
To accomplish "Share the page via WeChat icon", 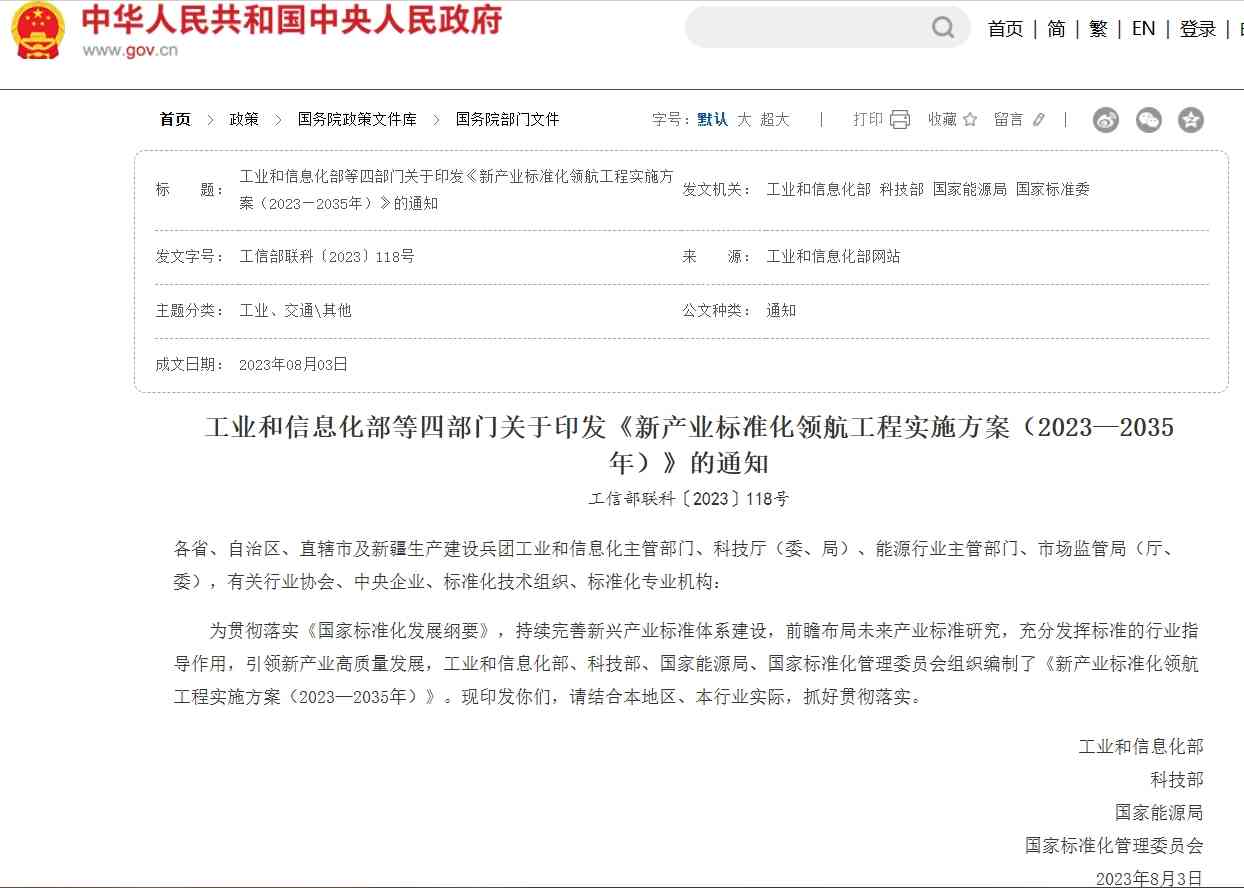I will click(1148, 120).
